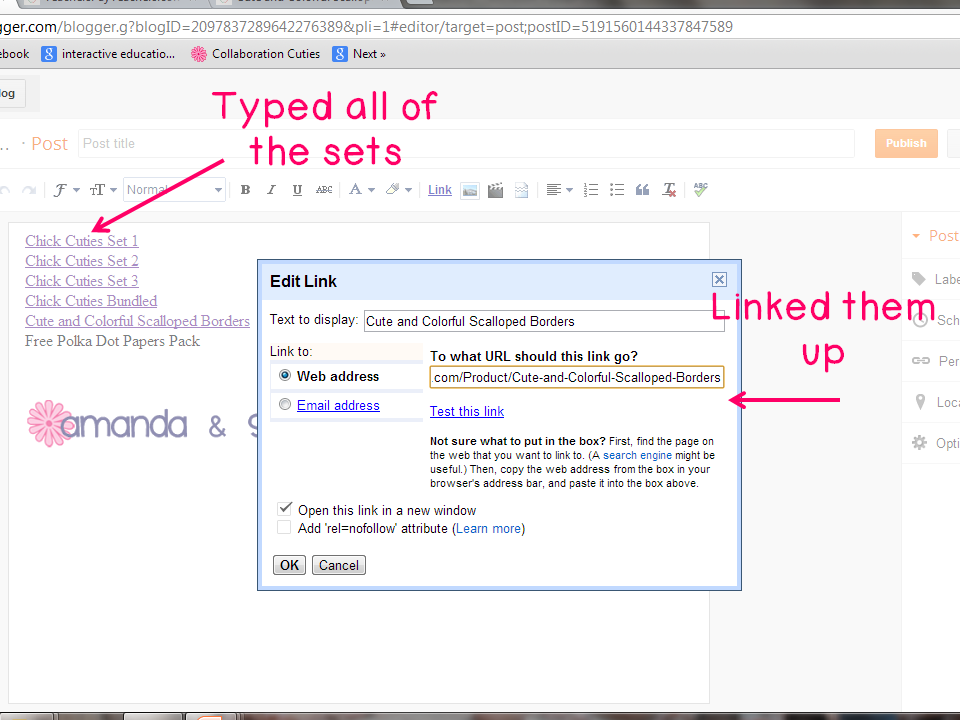The width and height of the screenshot is (960, 720).
Task: Click the Test this link hyperlink
Action: pos(466,411)
